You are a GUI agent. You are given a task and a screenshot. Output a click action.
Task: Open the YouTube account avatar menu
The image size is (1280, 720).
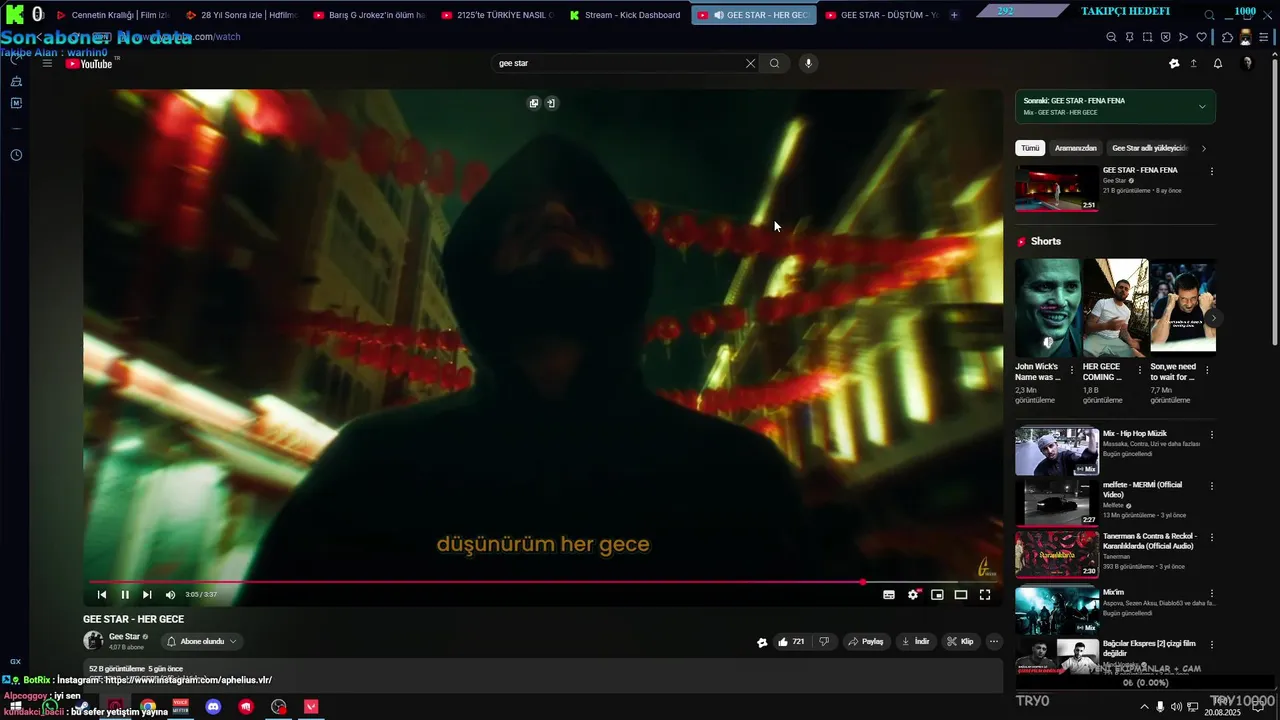click(1247, 63)
